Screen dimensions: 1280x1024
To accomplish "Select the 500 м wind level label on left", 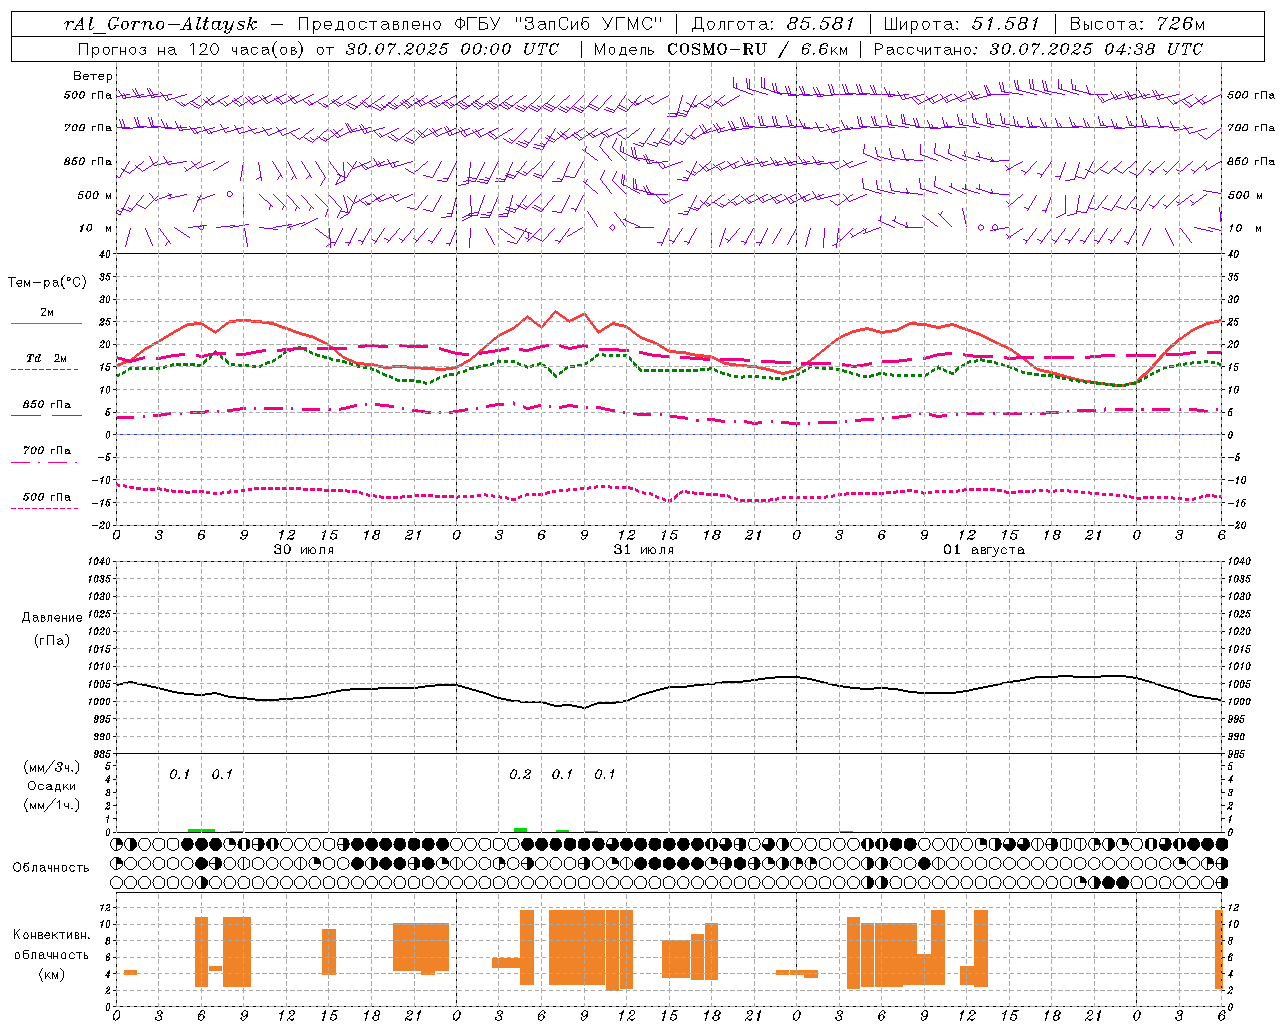I will pyautogui.click(x=95, y=195).
